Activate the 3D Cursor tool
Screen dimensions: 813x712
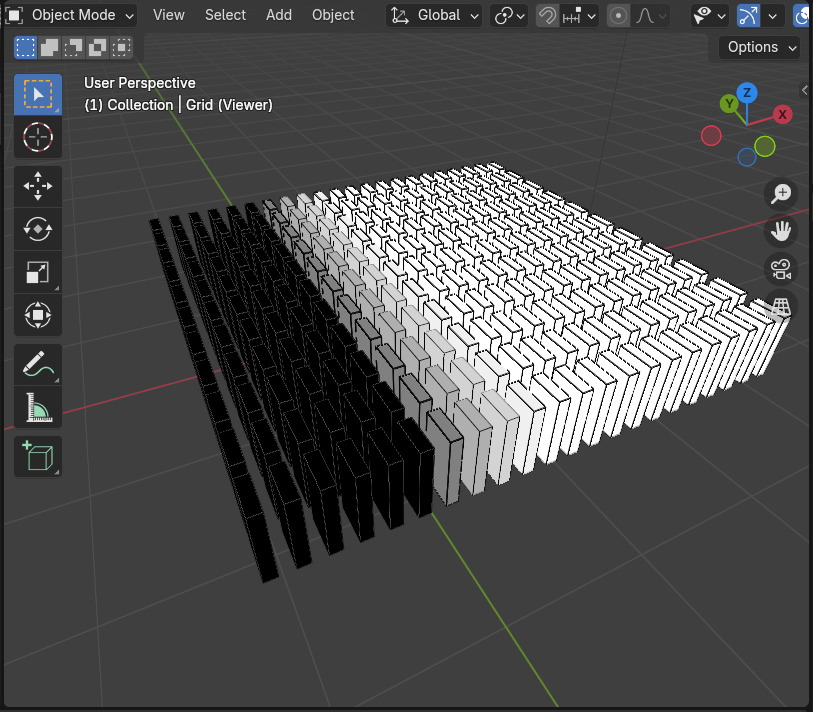38,137
